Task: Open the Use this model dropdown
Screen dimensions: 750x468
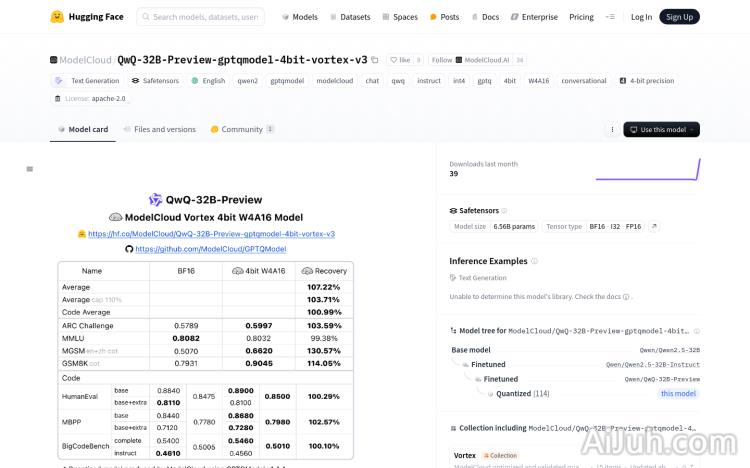Action: pos(661,130)
